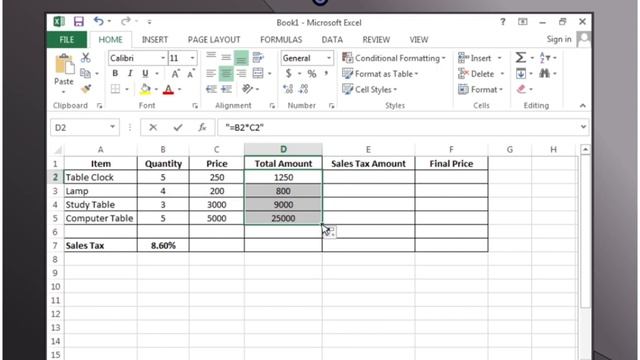Viewport: 640px width, 360px height.
Task: Undo the last action
Action: coord(98,21)
